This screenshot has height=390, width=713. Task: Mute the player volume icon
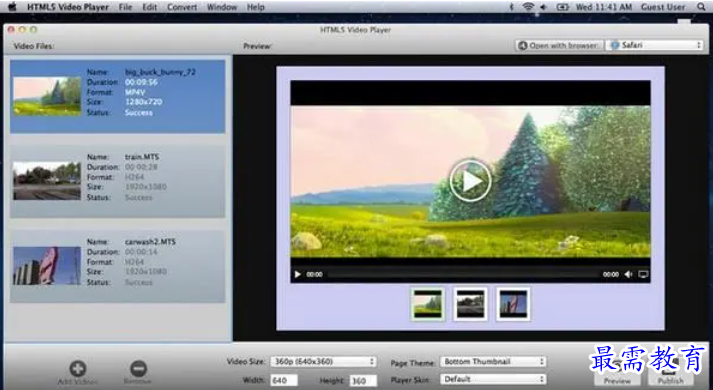(628, 274)
